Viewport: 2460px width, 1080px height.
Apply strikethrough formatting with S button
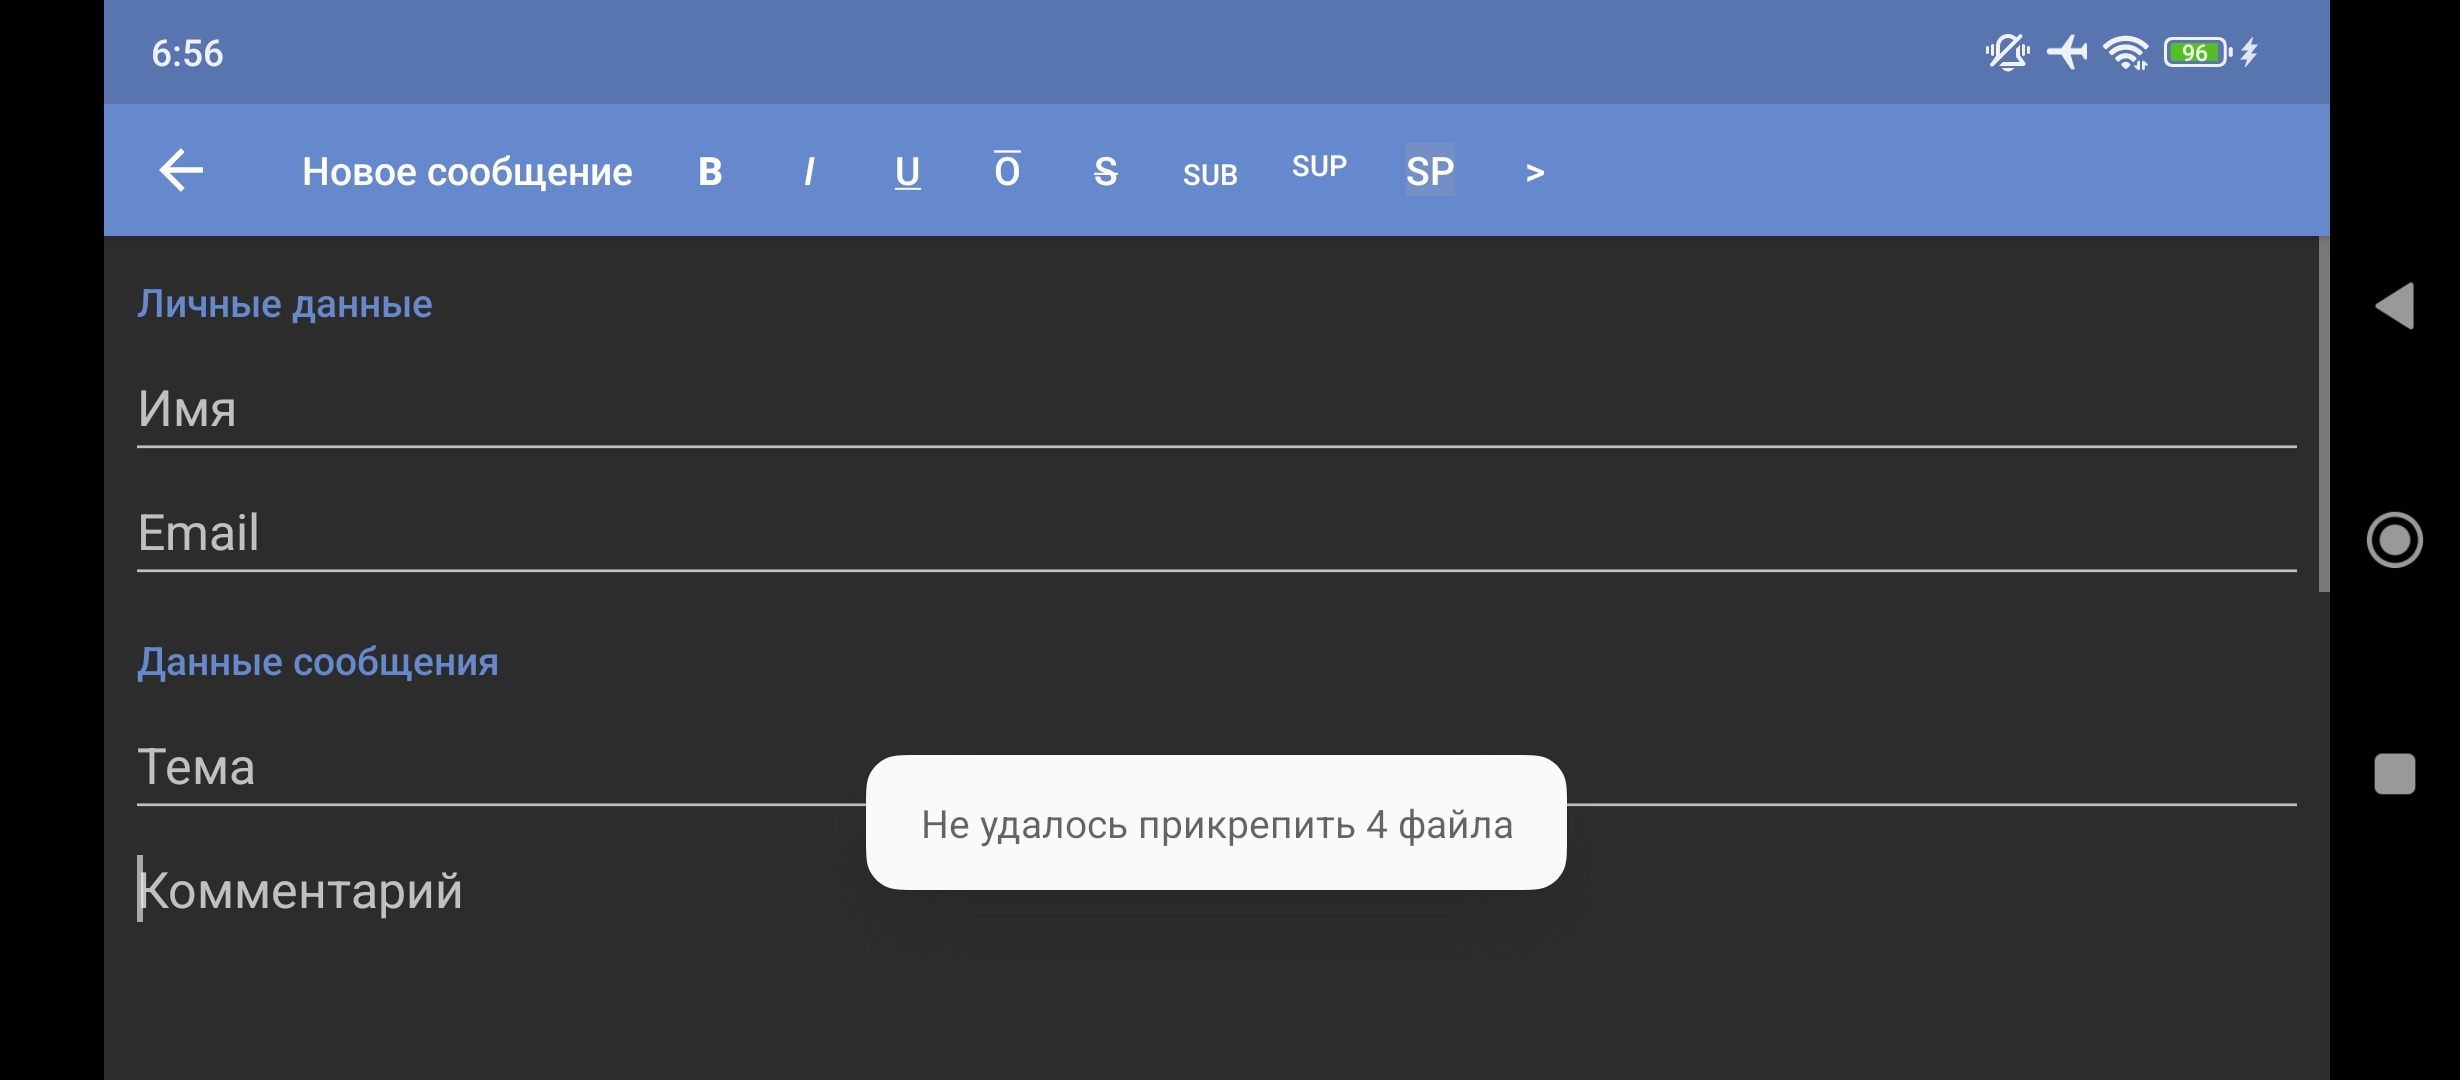[x=1105, y=172]
